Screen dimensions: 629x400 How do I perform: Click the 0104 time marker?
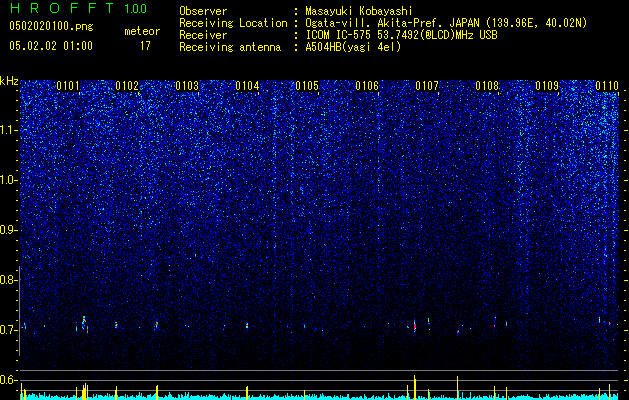click(x=247, y=85)
